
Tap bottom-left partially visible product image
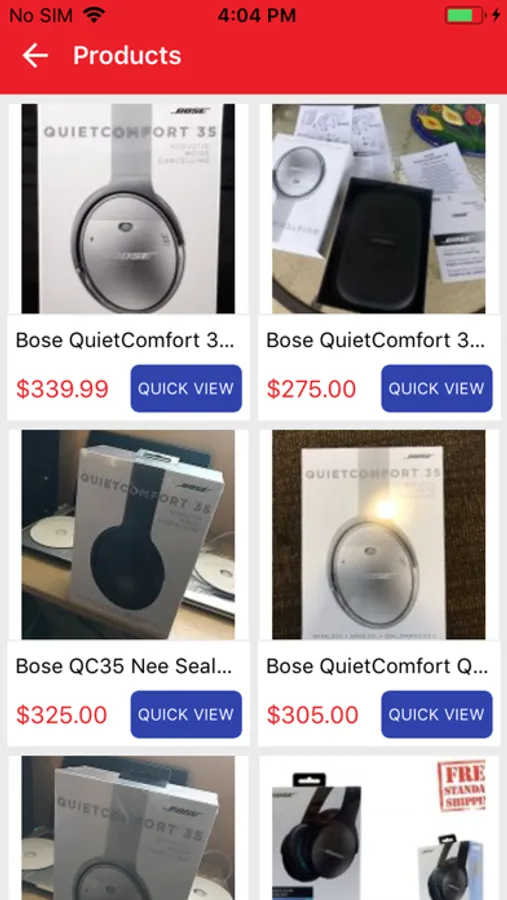coord(129,828)
